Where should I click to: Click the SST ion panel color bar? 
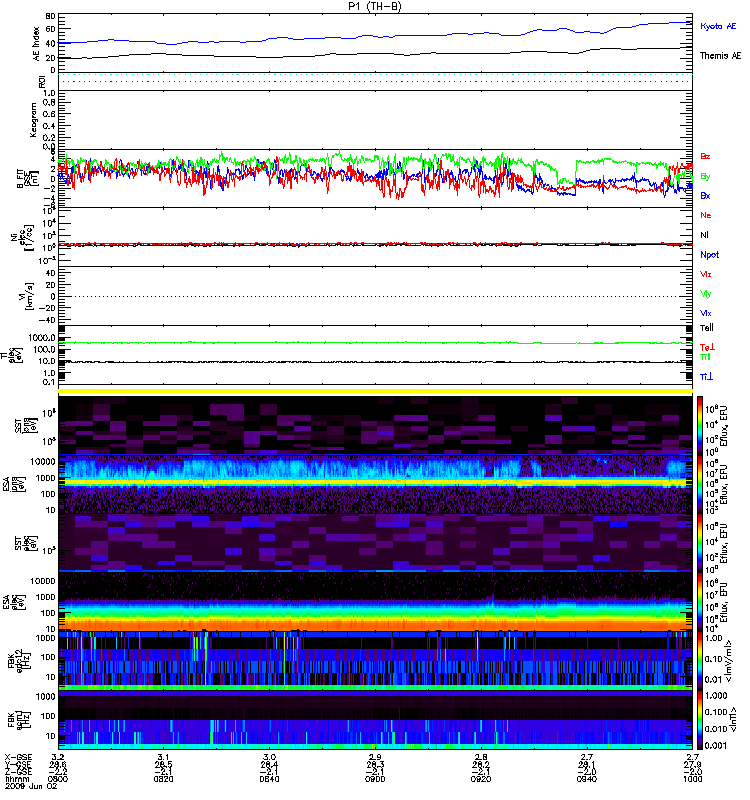tap(699, 424)
